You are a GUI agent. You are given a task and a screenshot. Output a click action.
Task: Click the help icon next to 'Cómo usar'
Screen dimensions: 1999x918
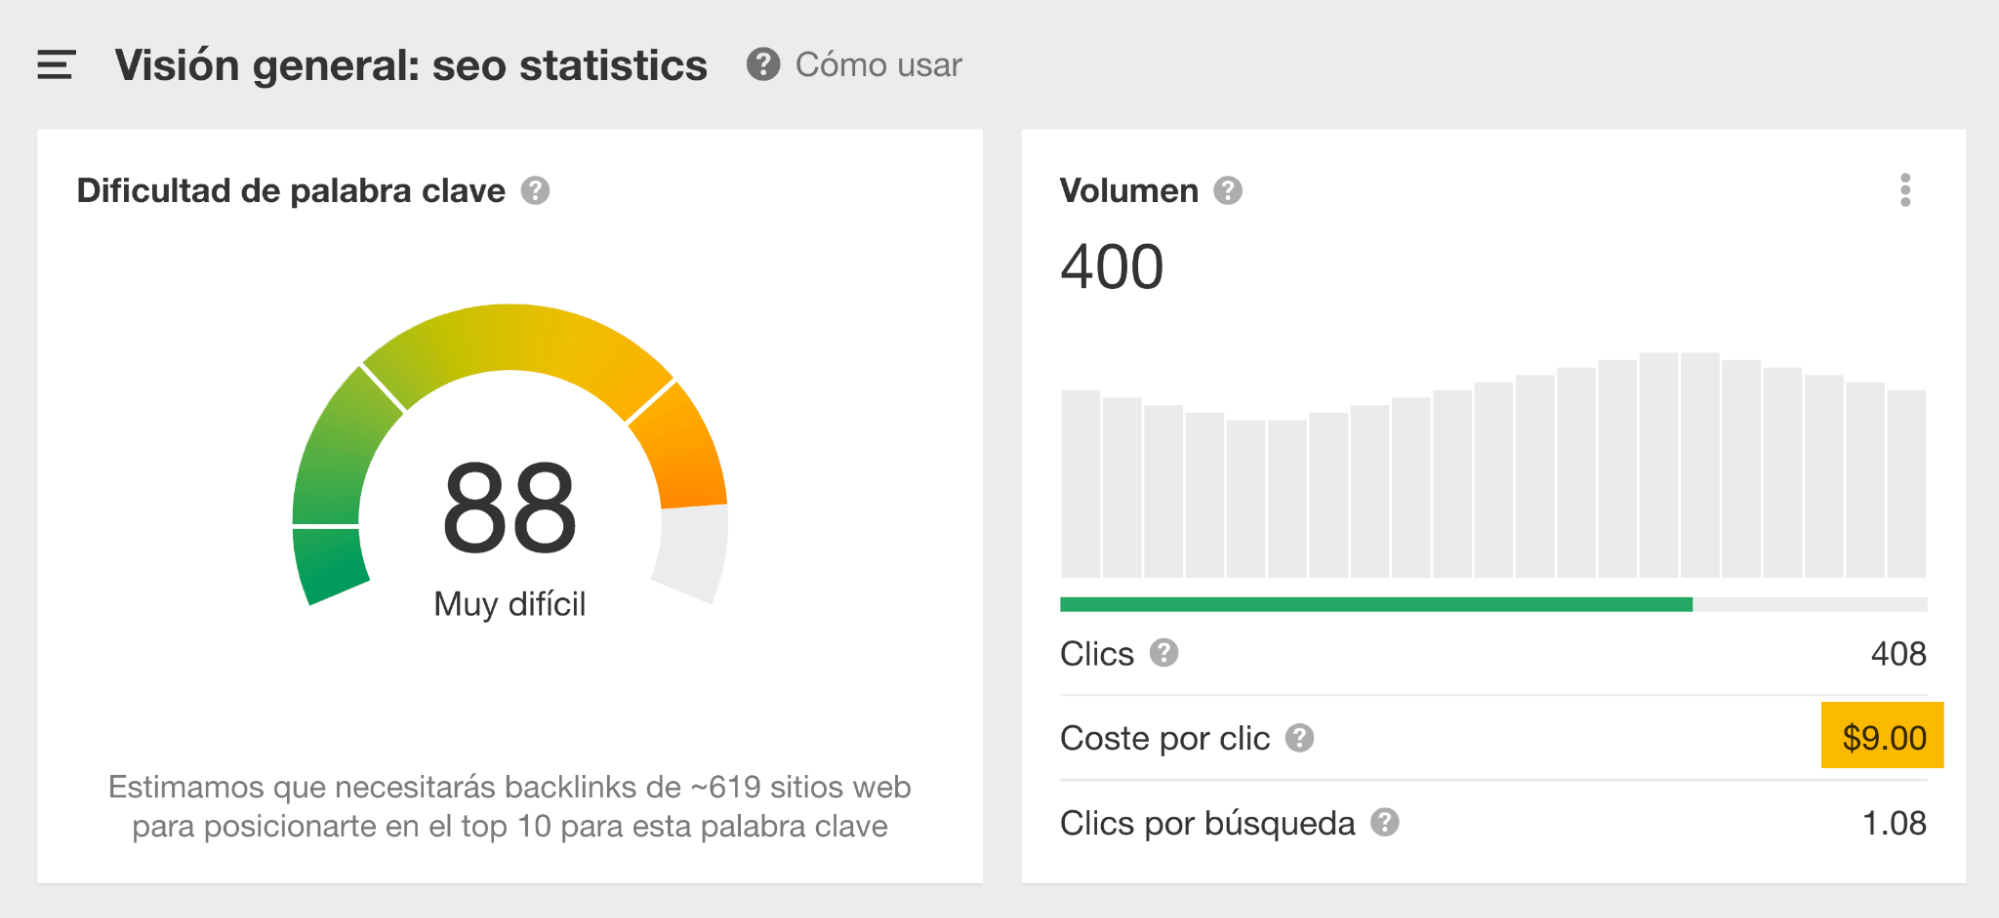pos(763,65)
